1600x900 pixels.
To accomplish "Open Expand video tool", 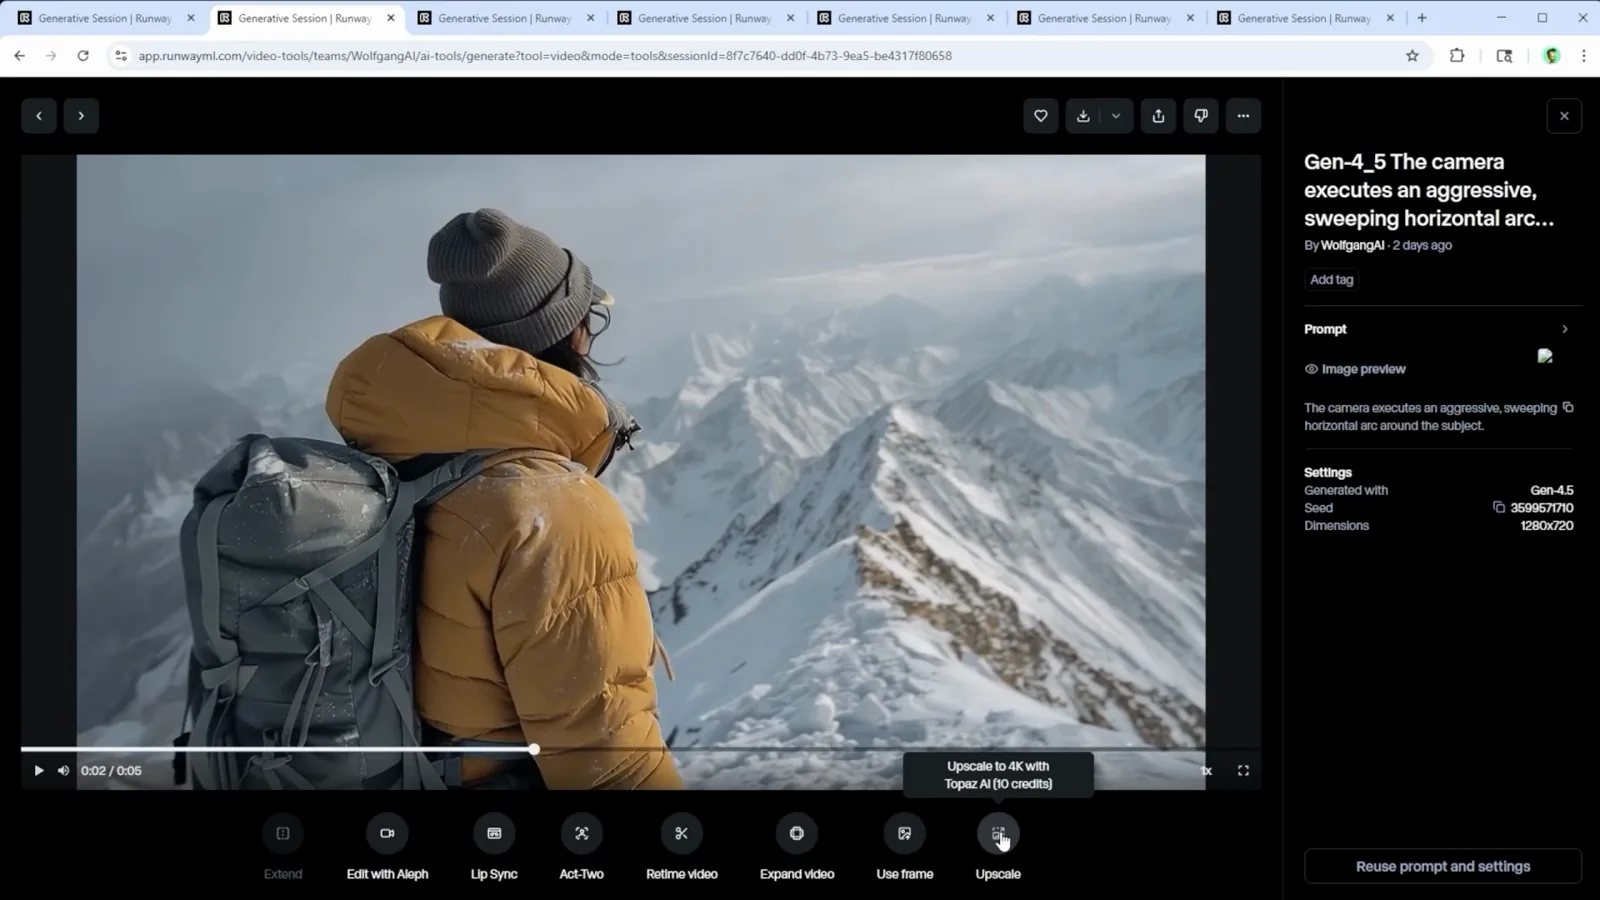I will (797, 848).
